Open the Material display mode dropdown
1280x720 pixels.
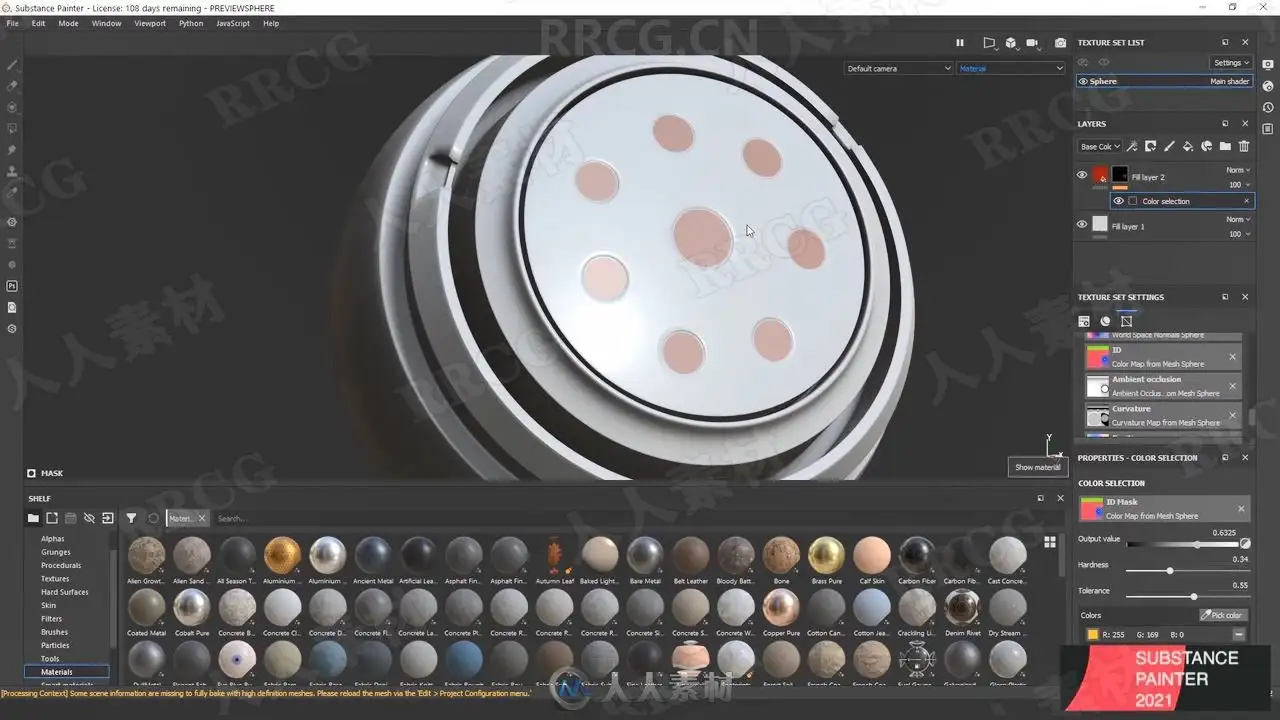(x=1011, y=68)
